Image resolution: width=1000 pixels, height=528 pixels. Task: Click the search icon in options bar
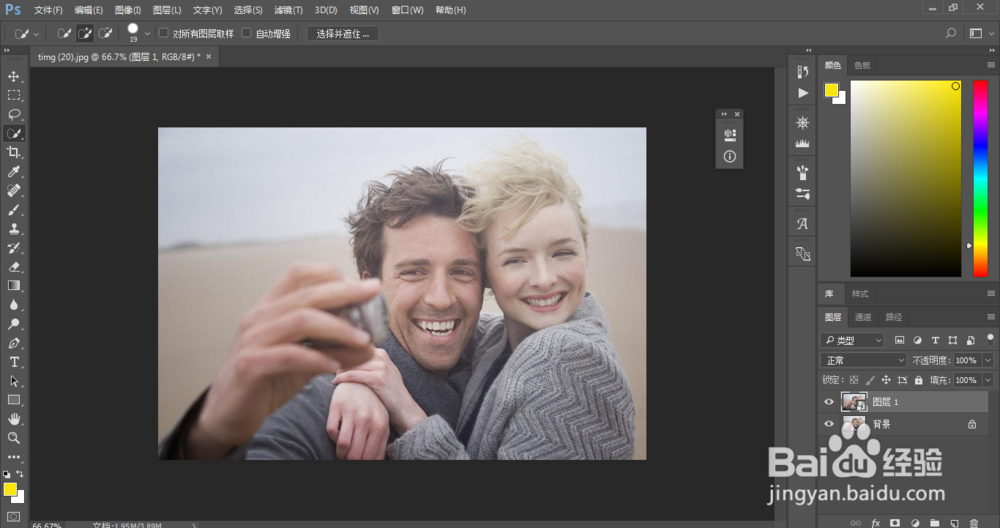951,33
